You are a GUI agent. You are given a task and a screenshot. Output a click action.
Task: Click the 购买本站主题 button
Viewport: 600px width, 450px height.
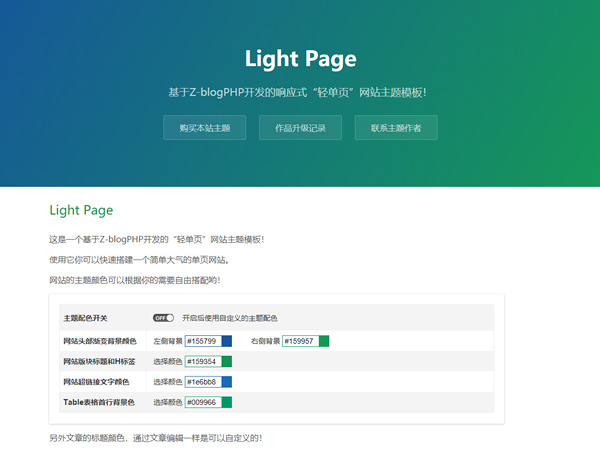point(204,128)
